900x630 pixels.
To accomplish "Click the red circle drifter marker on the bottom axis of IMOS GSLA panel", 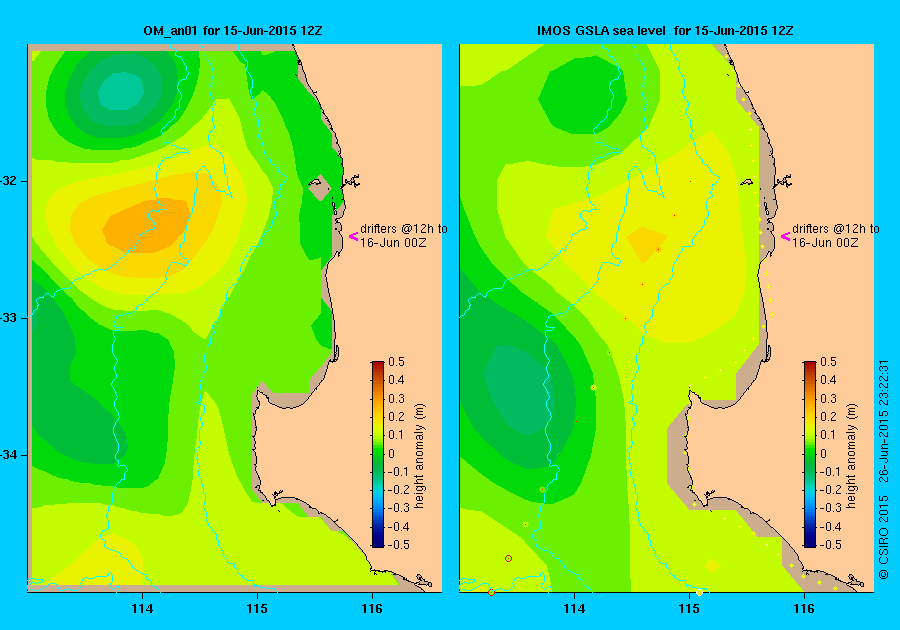I will (491, 592).
